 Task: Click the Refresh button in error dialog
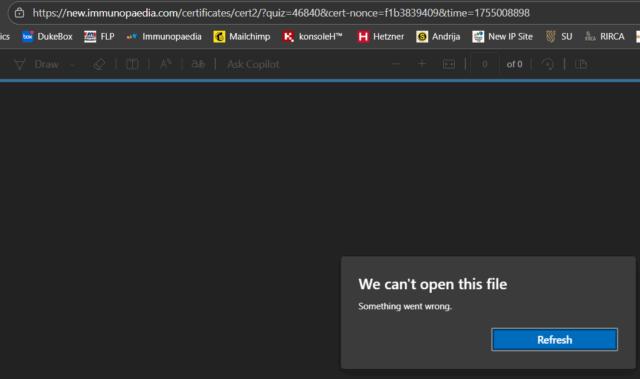pos(555,340)
